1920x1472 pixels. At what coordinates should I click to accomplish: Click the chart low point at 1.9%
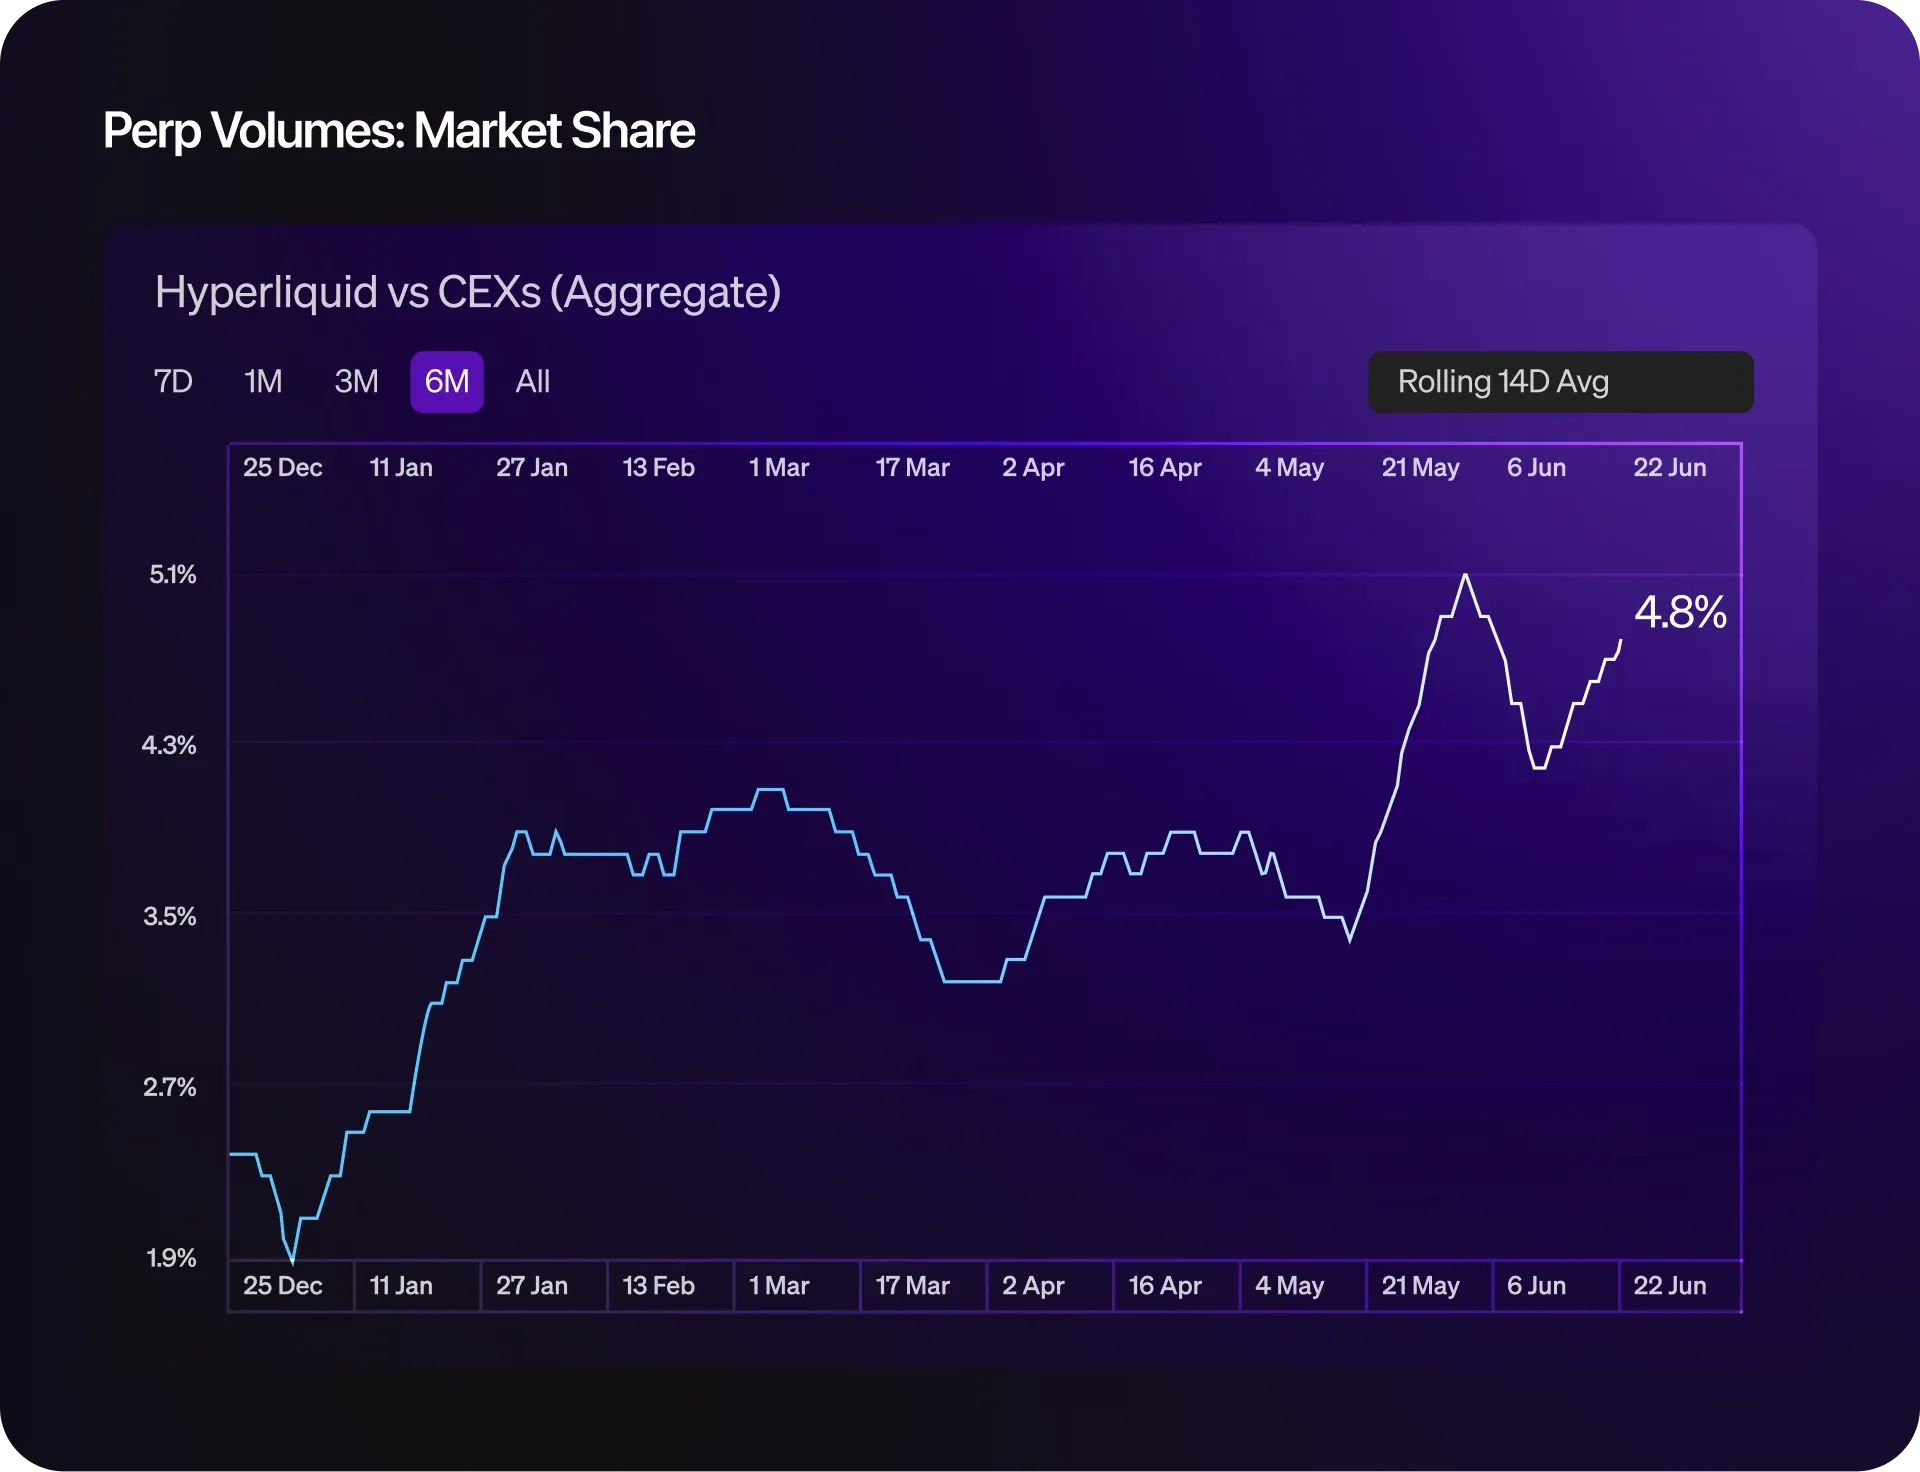point(292,1260)
